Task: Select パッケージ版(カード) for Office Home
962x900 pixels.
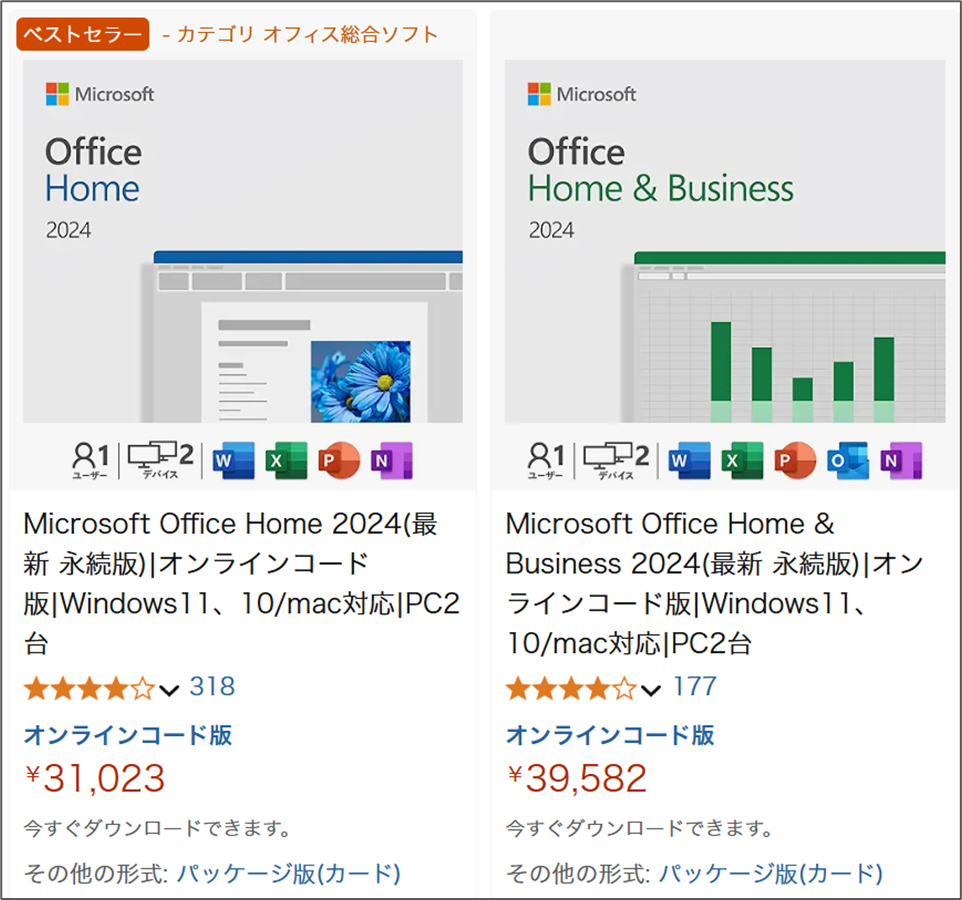Action: (x=288, y=873)
